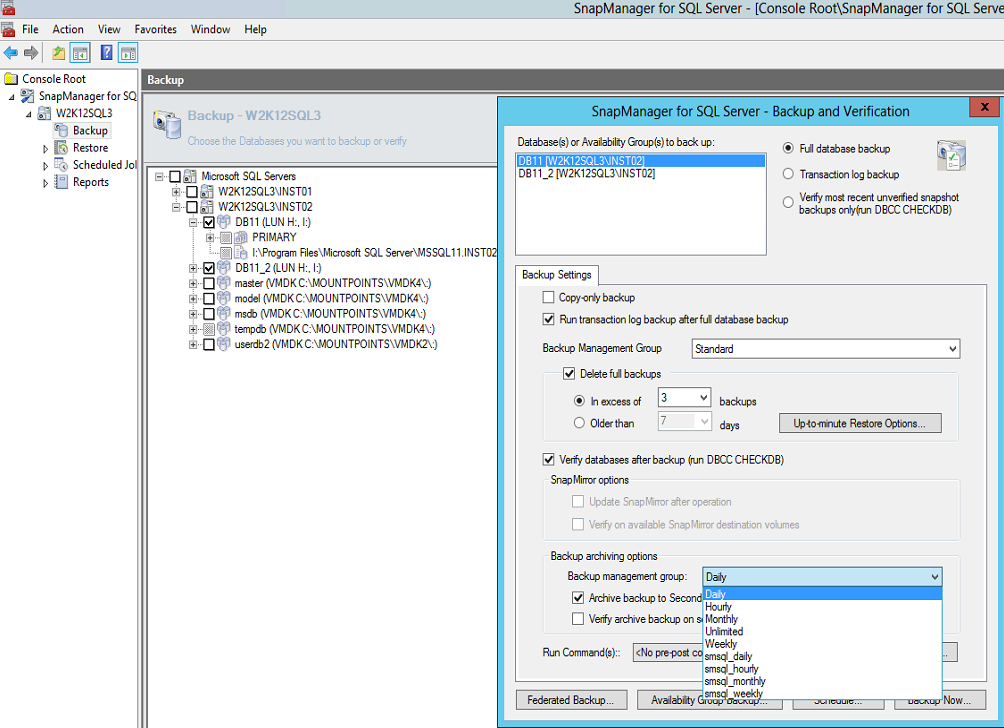1004x728 pixels.
Task: Click the Up-to-minute Restore Options button
Action: 859,423
